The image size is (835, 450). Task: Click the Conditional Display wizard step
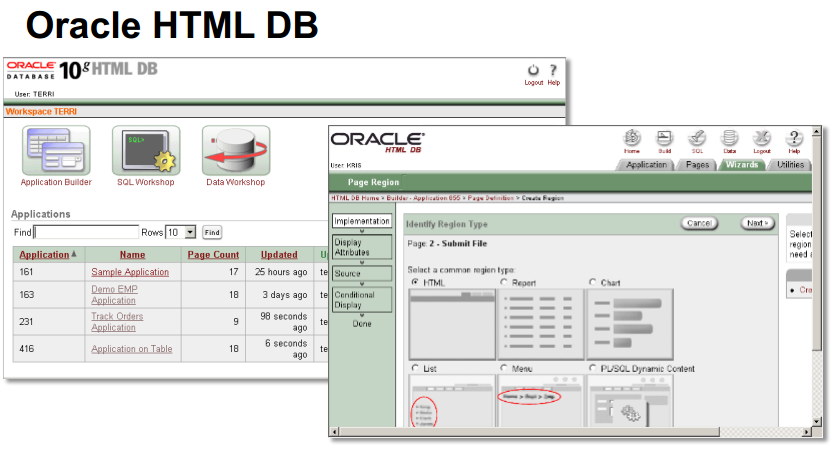pos(362,300)
